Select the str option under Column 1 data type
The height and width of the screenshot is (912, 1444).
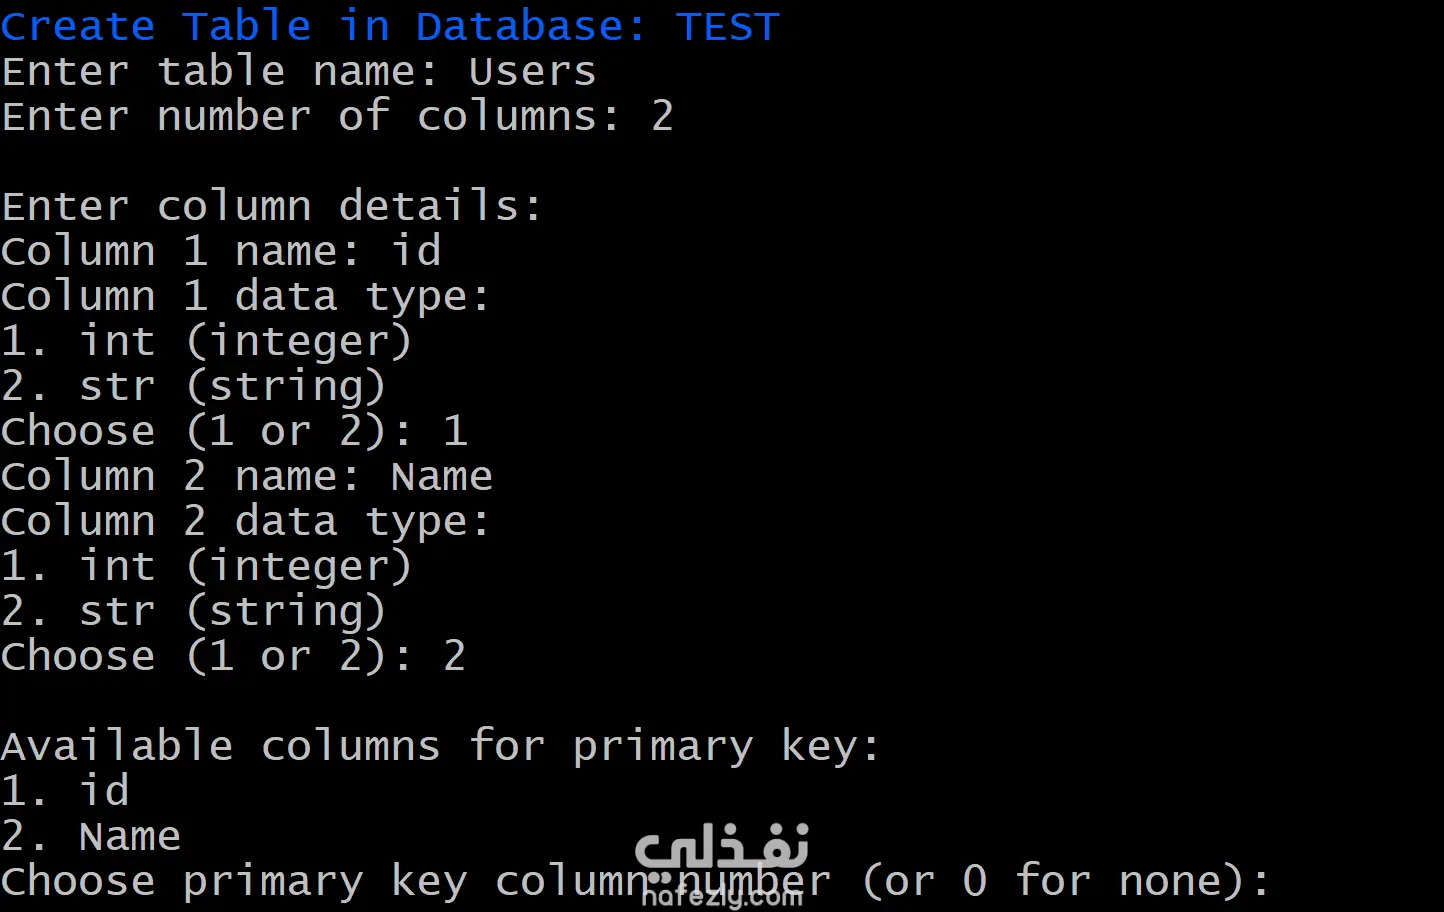click(x=193, y=387)
